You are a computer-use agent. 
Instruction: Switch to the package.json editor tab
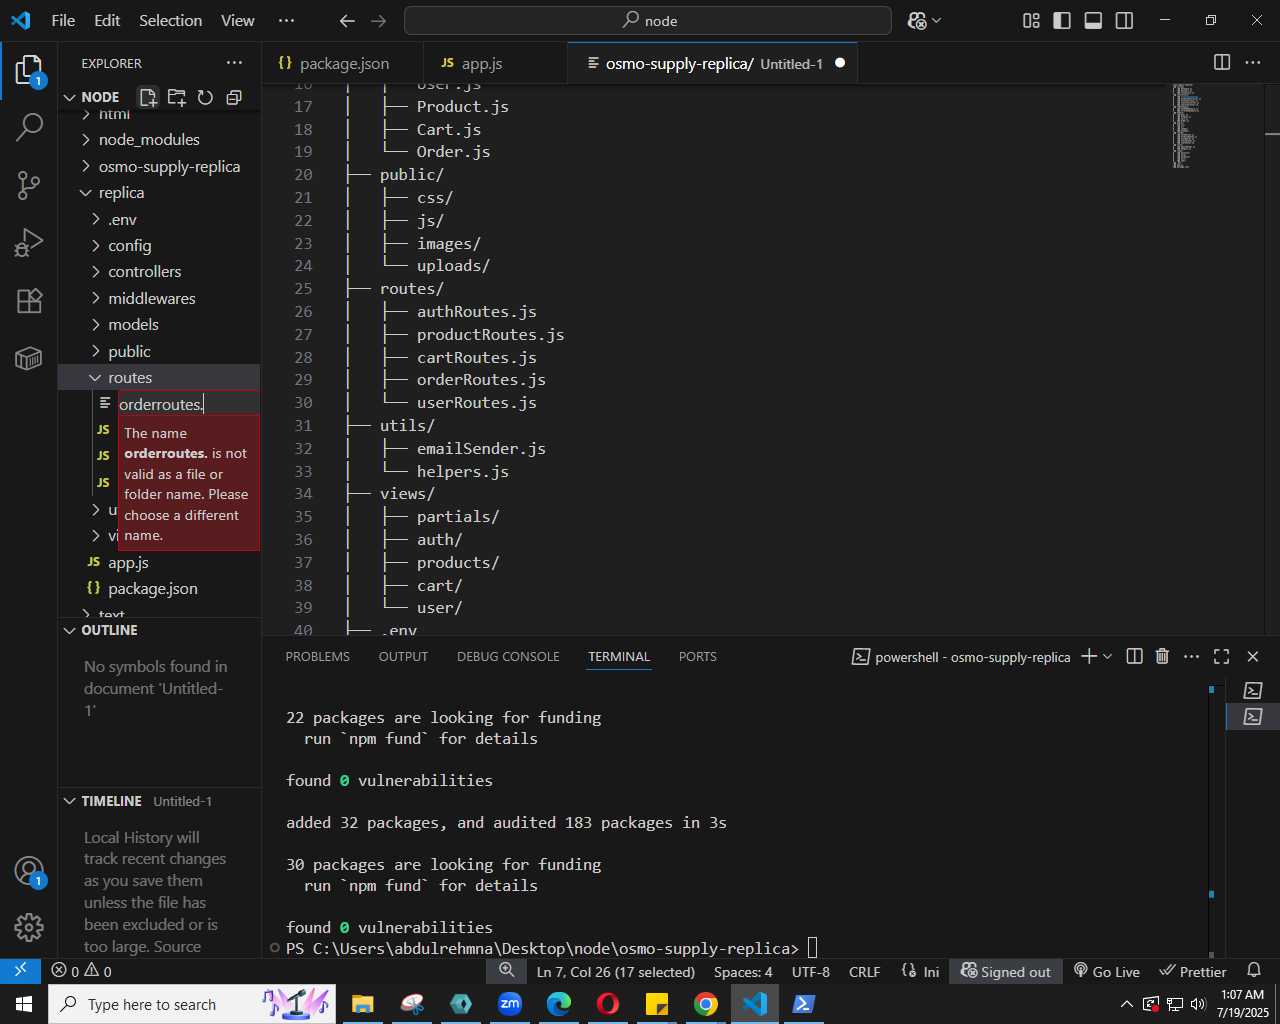[x=344, y=63]
